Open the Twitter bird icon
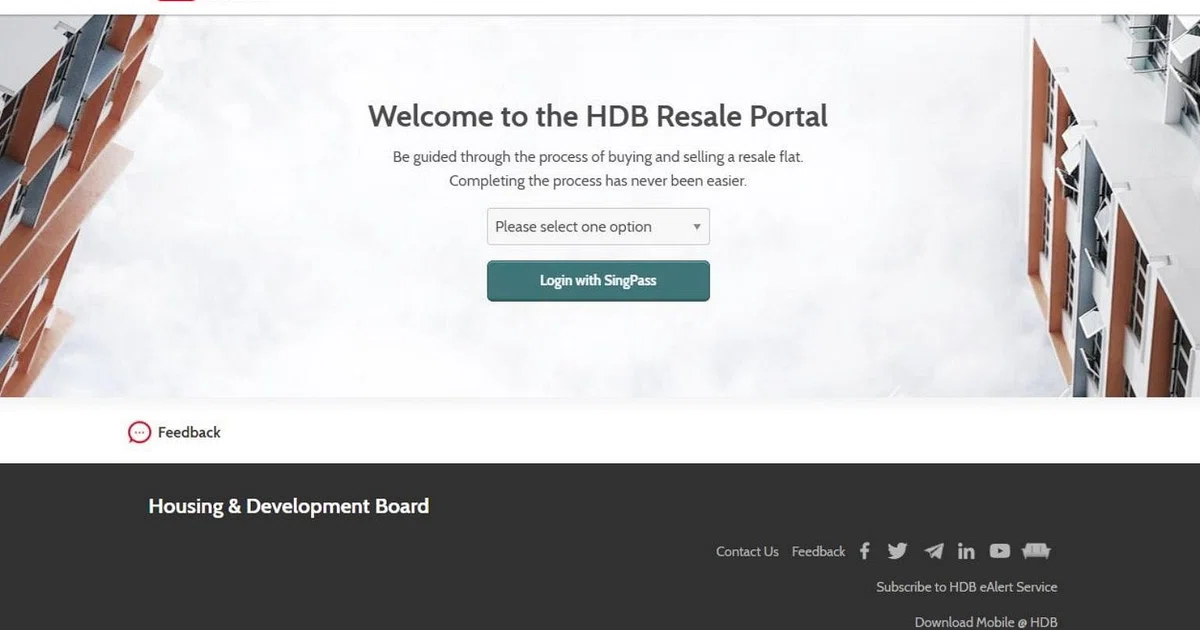 click(x=897, y=551)
